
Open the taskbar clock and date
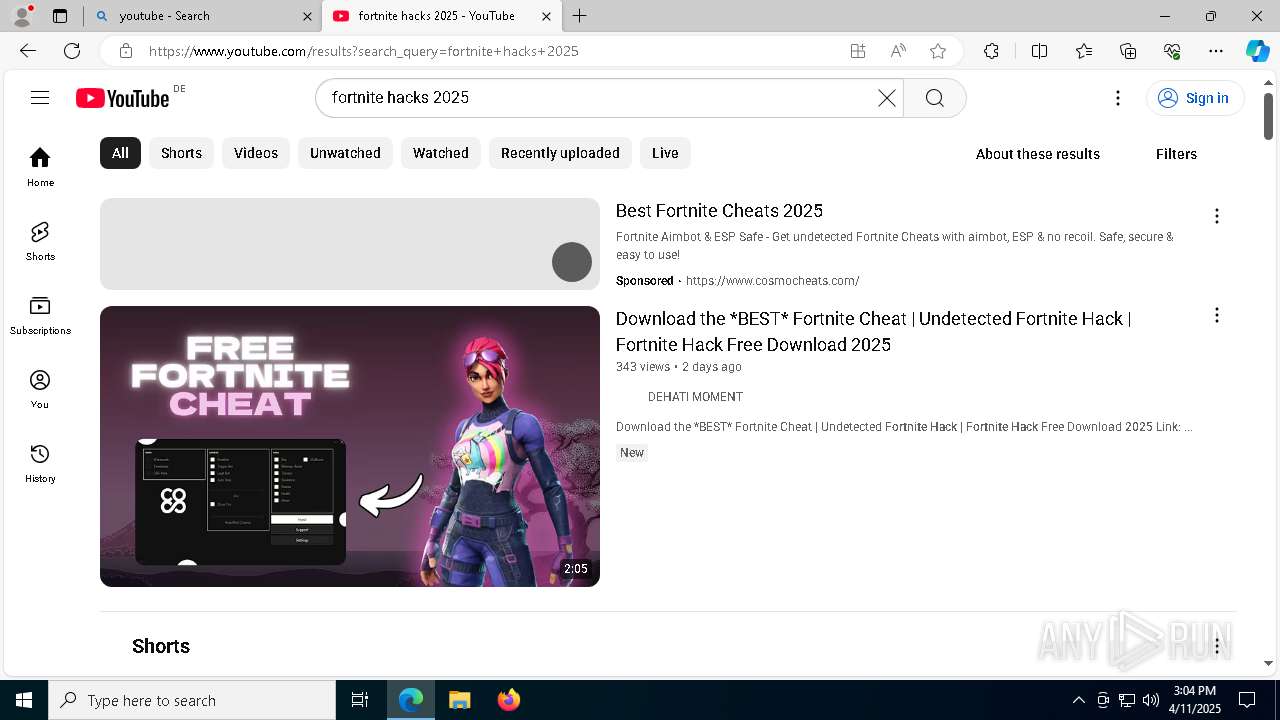pos(1195,700)
